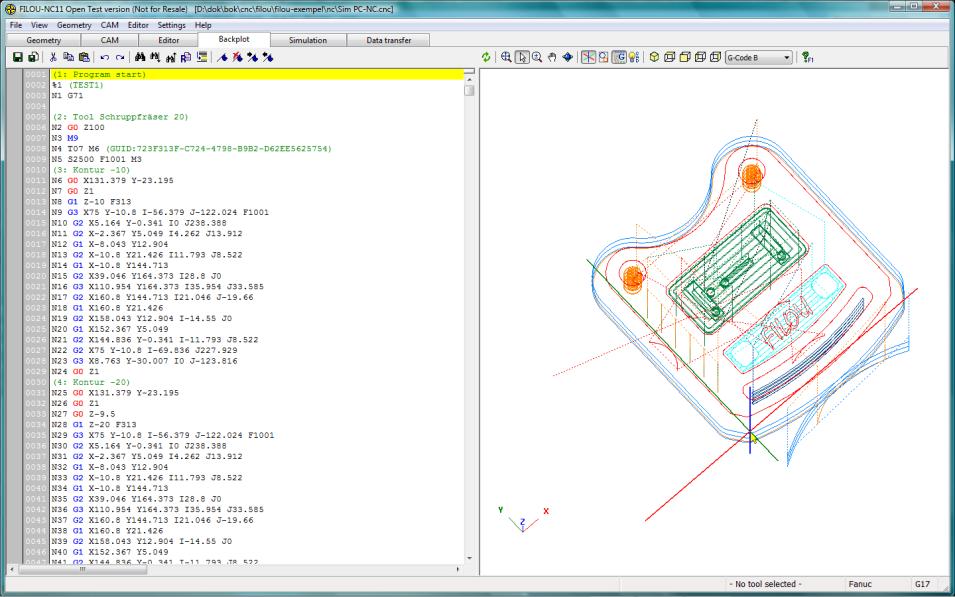This screenshot has width=955, height=597.
Task: Activate the arrow pointer select tool
Action: point(522,57)
